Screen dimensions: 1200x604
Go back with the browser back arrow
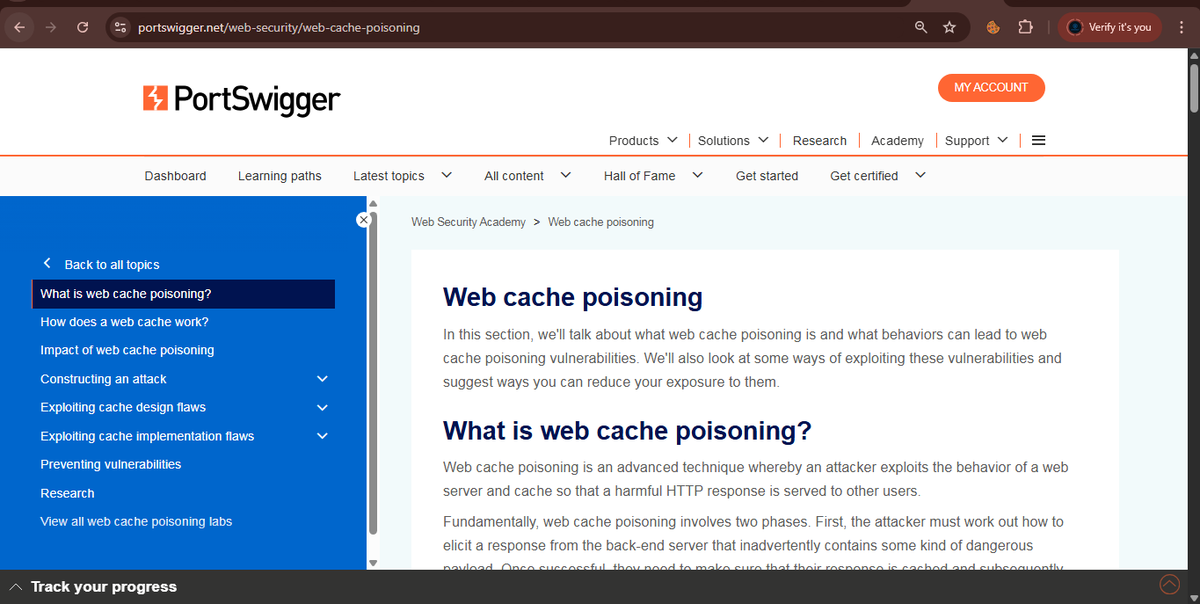point(19,27)
